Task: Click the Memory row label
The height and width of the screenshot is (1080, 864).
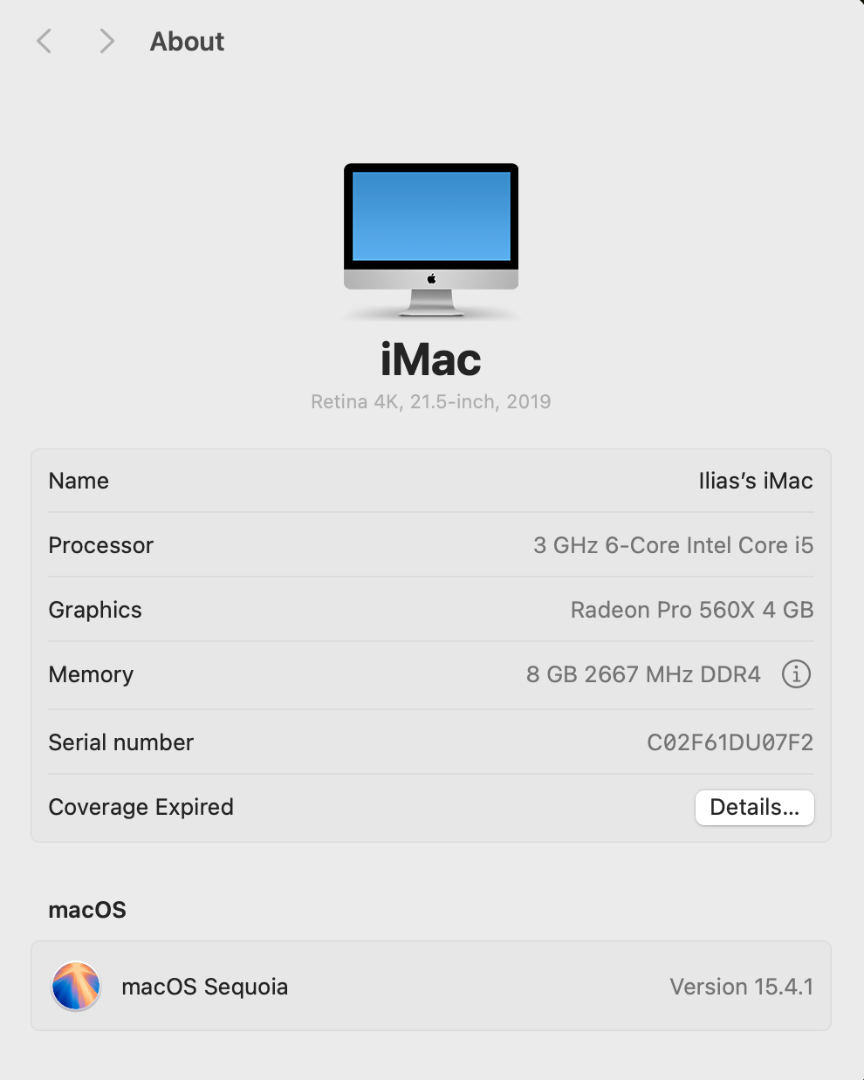Action: coord(91,675)
